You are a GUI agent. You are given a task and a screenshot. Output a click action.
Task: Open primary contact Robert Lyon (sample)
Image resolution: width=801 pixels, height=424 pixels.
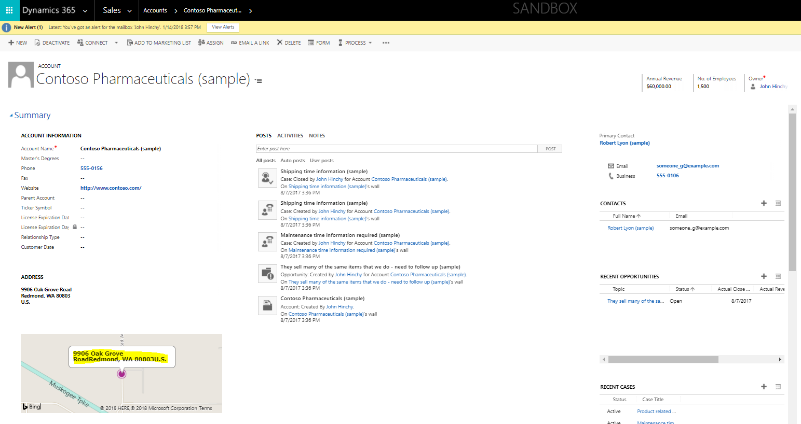(x=625, y=144)
